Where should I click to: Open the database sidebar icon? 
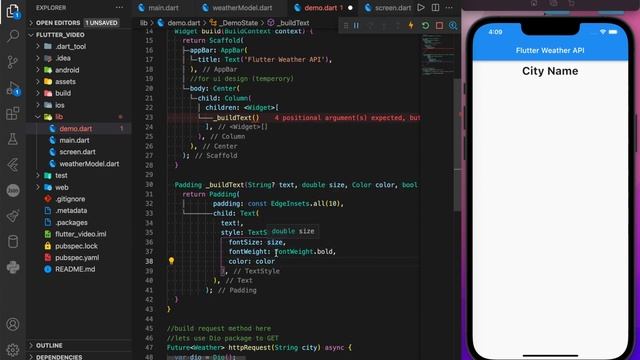(13, 242)
